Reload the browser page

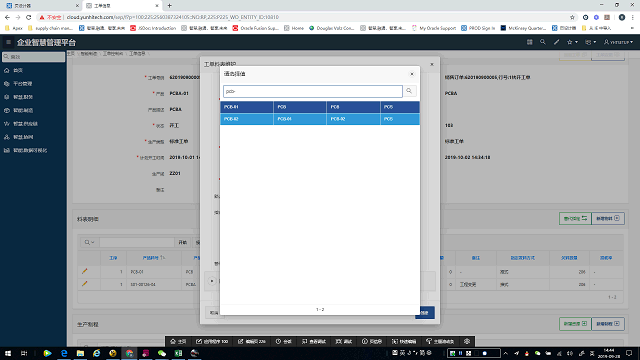pyautogui.click(x=29, y=17)
